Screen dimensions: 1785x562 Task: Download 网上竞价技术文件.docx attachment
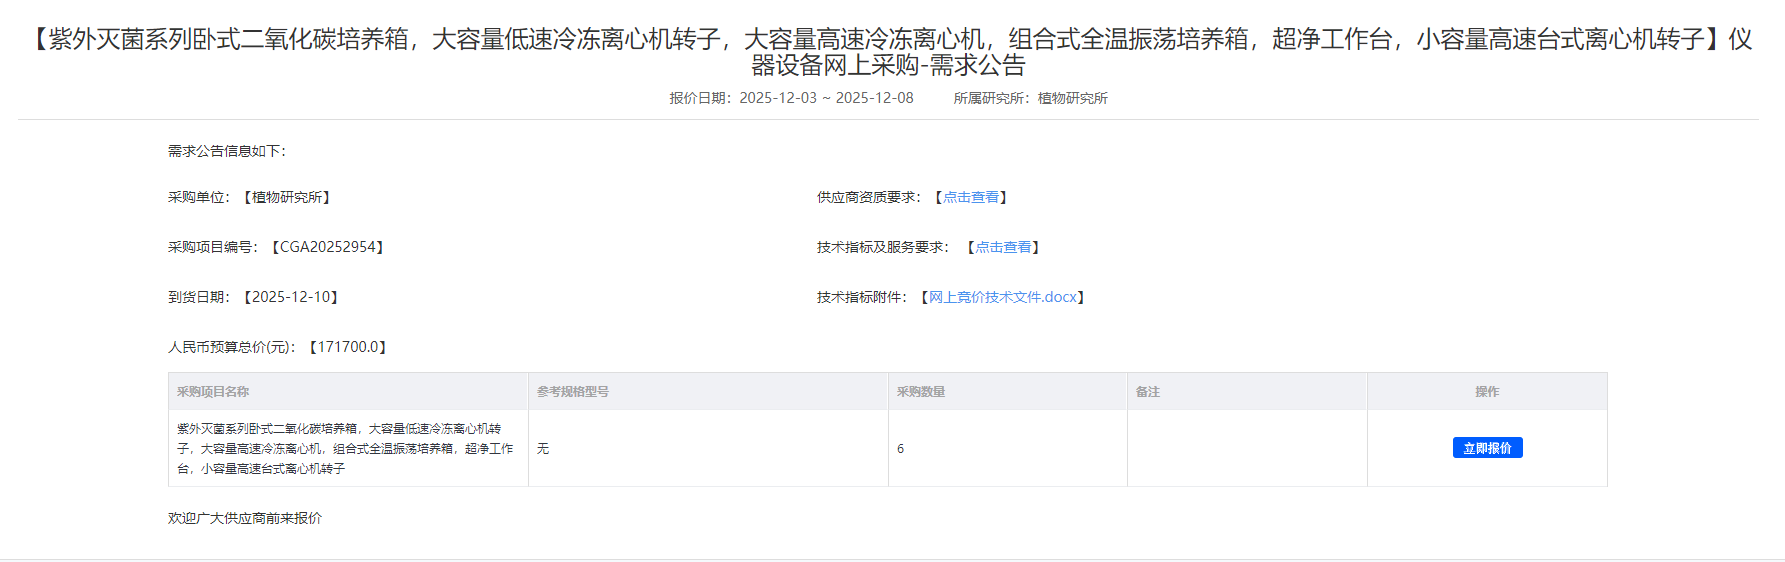1002,297
